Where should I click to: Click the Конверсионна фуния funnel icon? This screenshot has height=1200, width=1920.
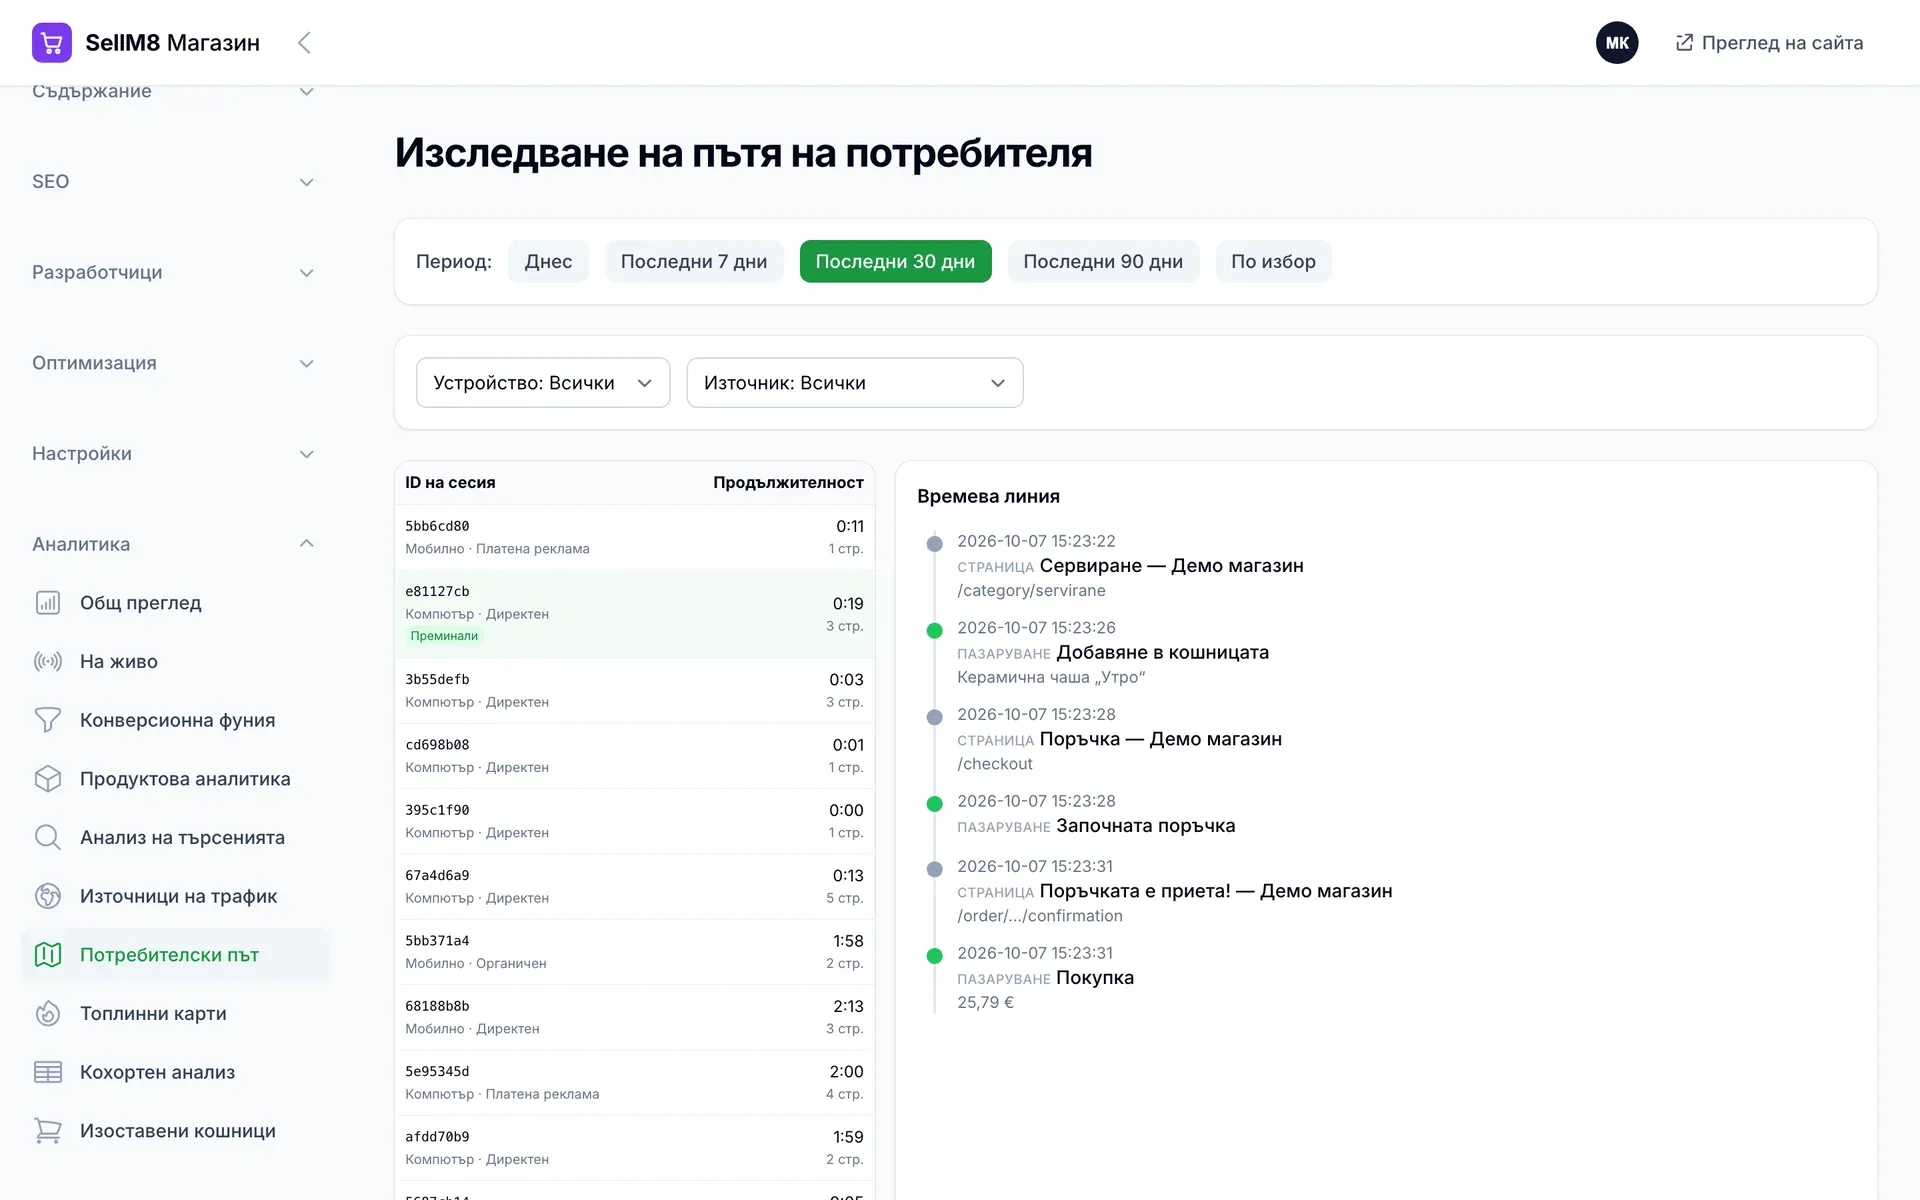click(x=48, y=720)
